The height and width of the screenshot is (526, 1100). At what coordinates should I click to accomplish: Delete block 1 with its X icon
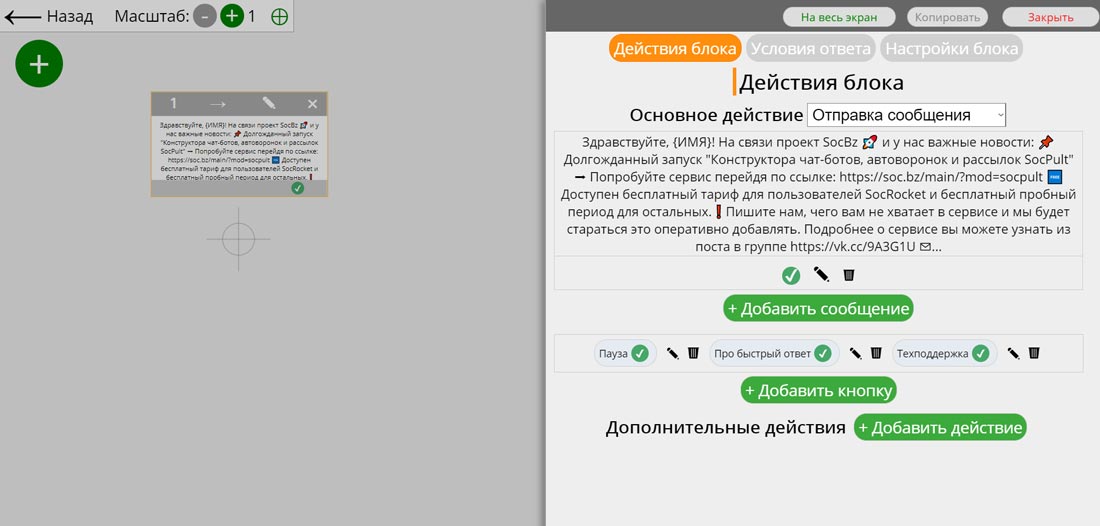(313, 104)
